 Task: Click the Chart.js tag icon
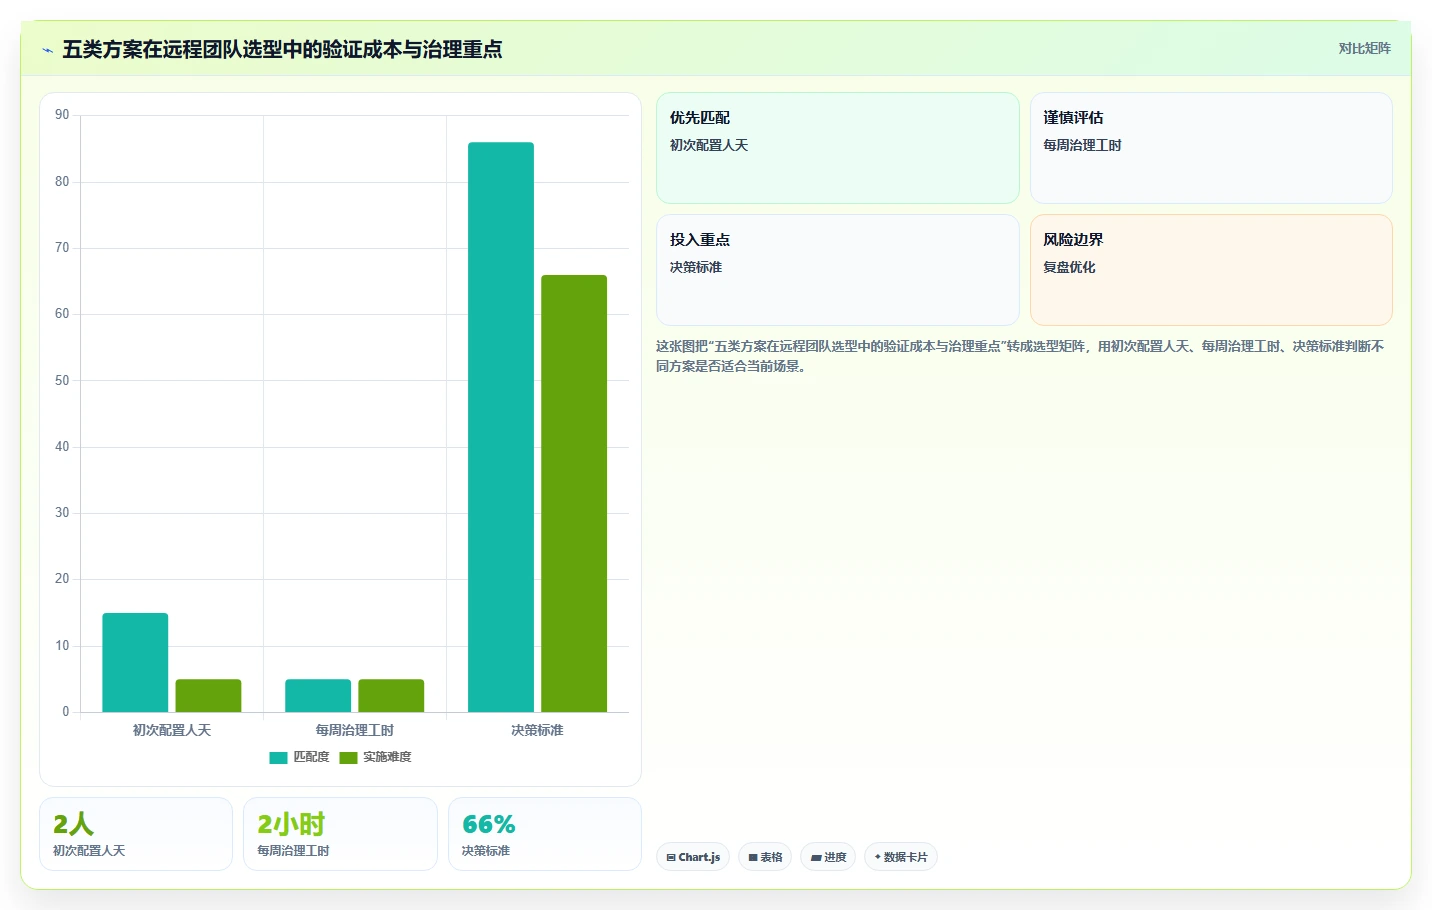coord(671,857)
